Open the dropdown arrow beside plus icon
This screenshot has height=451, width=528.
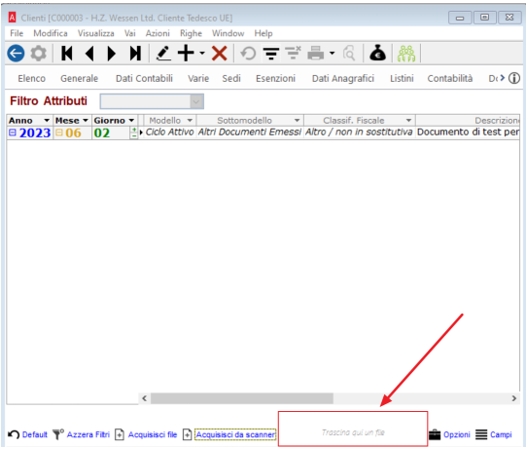coord(202,53)
